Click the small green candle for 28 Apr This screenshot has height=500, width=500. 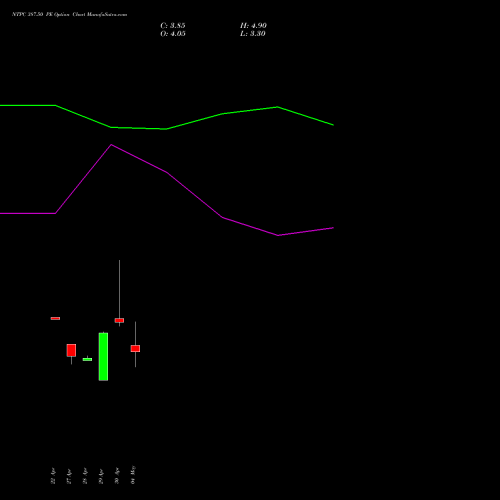tap(87, 359)
